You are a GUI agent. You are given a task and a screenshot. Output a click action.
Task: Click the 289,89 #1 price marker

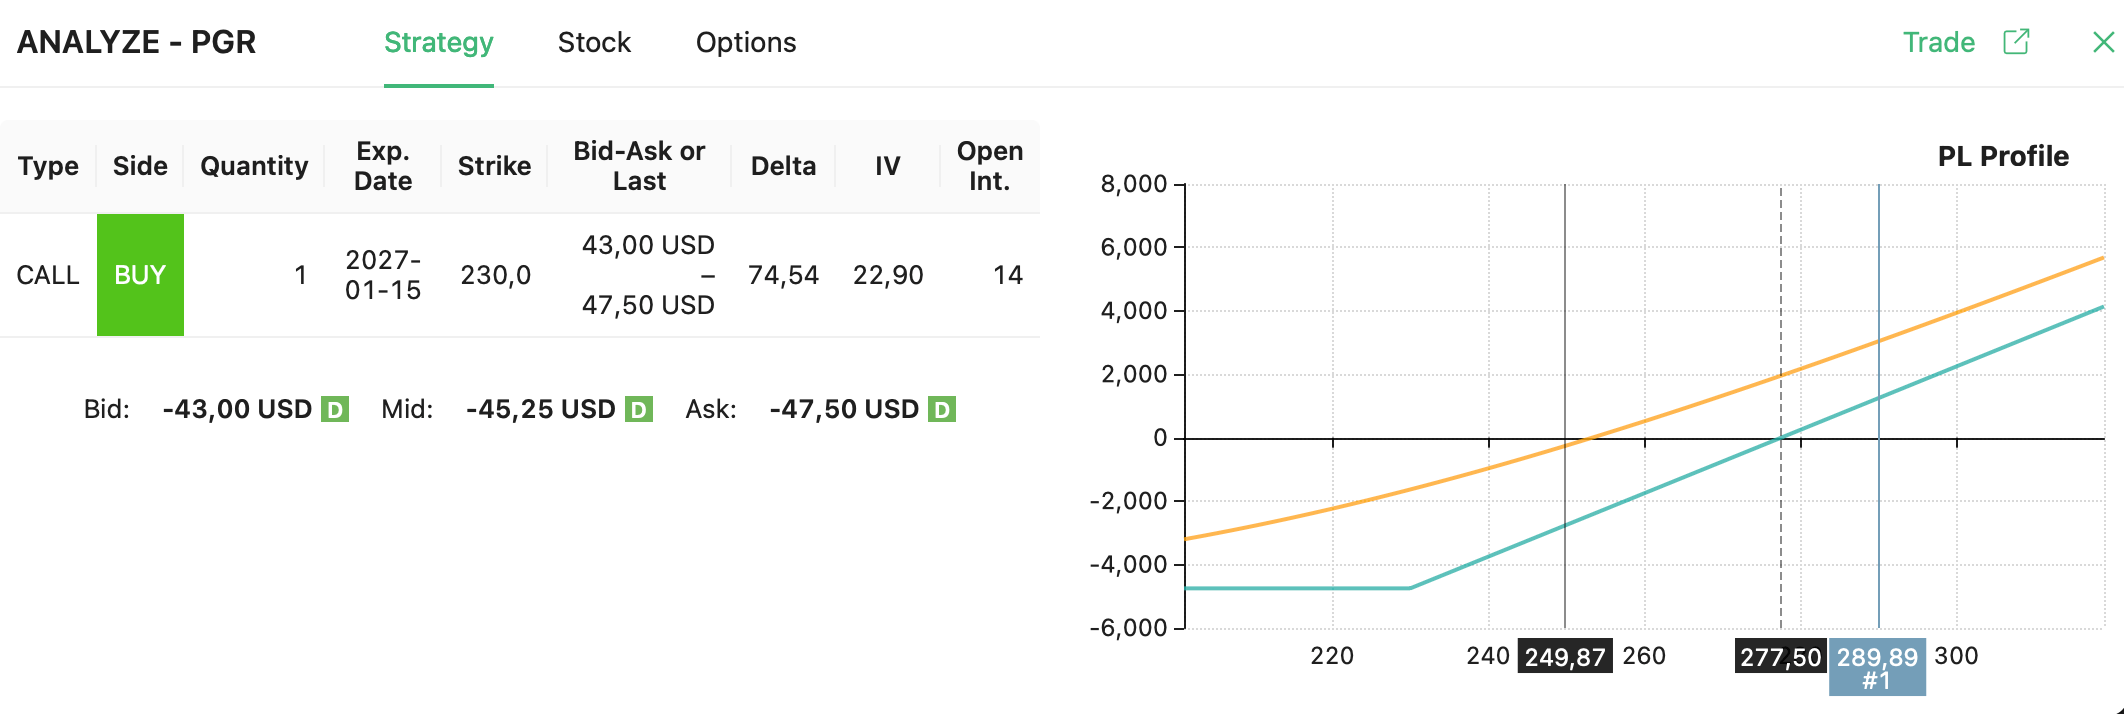point(1877,667)
